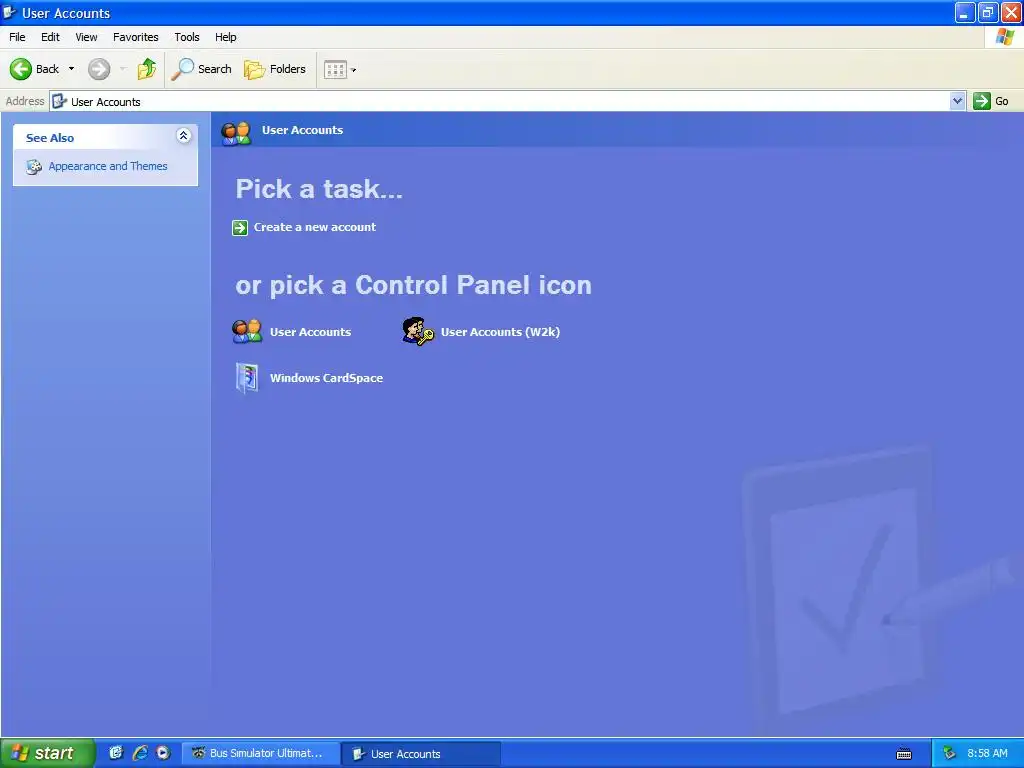The height and width of the screenshot is (768, 1024).
Task: Open the Back history dropdown arrow
Action: (71, 69)
